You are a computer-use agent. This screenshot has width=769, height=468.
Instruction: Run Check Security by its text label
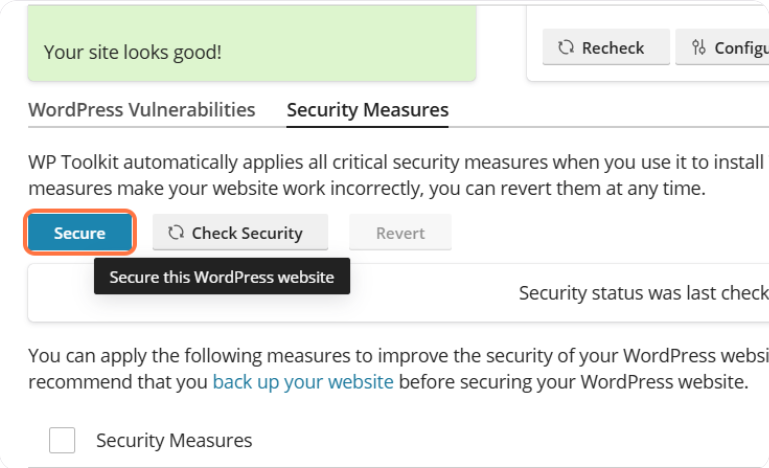[x=247, y=233]
